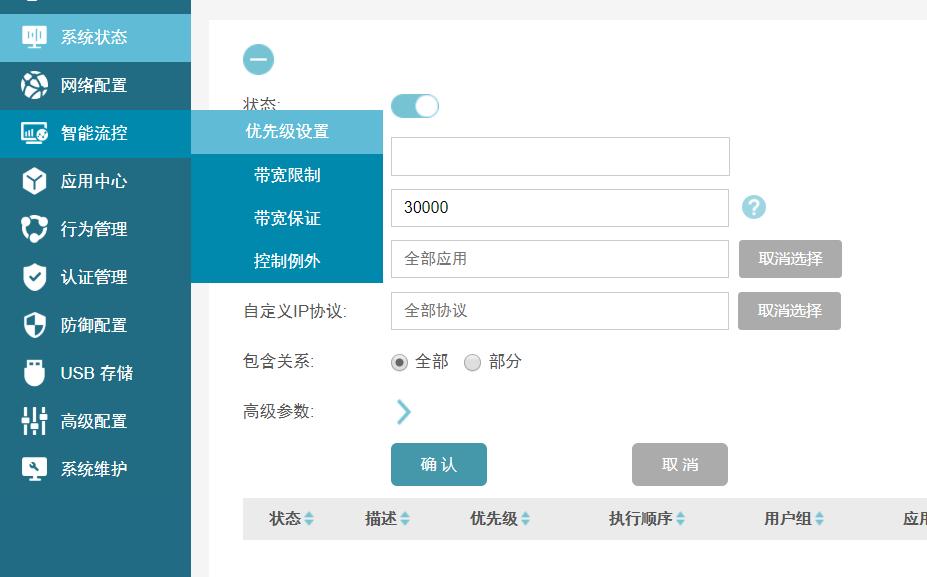The height and width of the screenshot is (577, 927).
Task: Click the description input field below 状态
Action: [x=559, y=156]
